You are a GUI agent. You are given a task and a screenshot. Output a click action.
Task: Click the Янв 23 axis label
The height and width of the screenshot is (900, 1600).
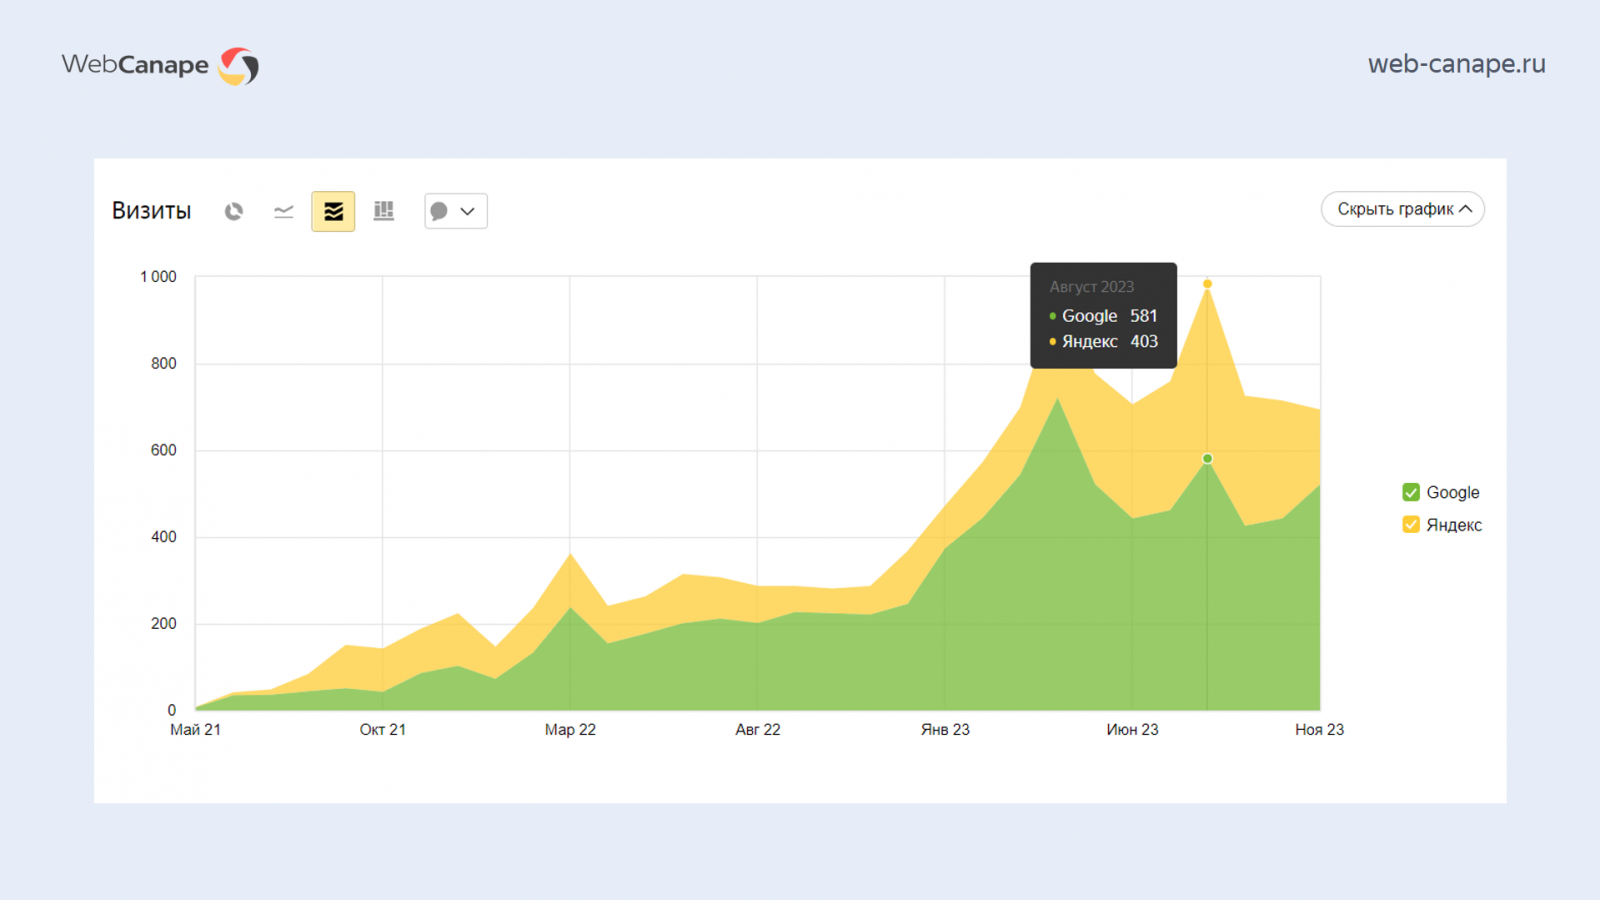(945, 730)
